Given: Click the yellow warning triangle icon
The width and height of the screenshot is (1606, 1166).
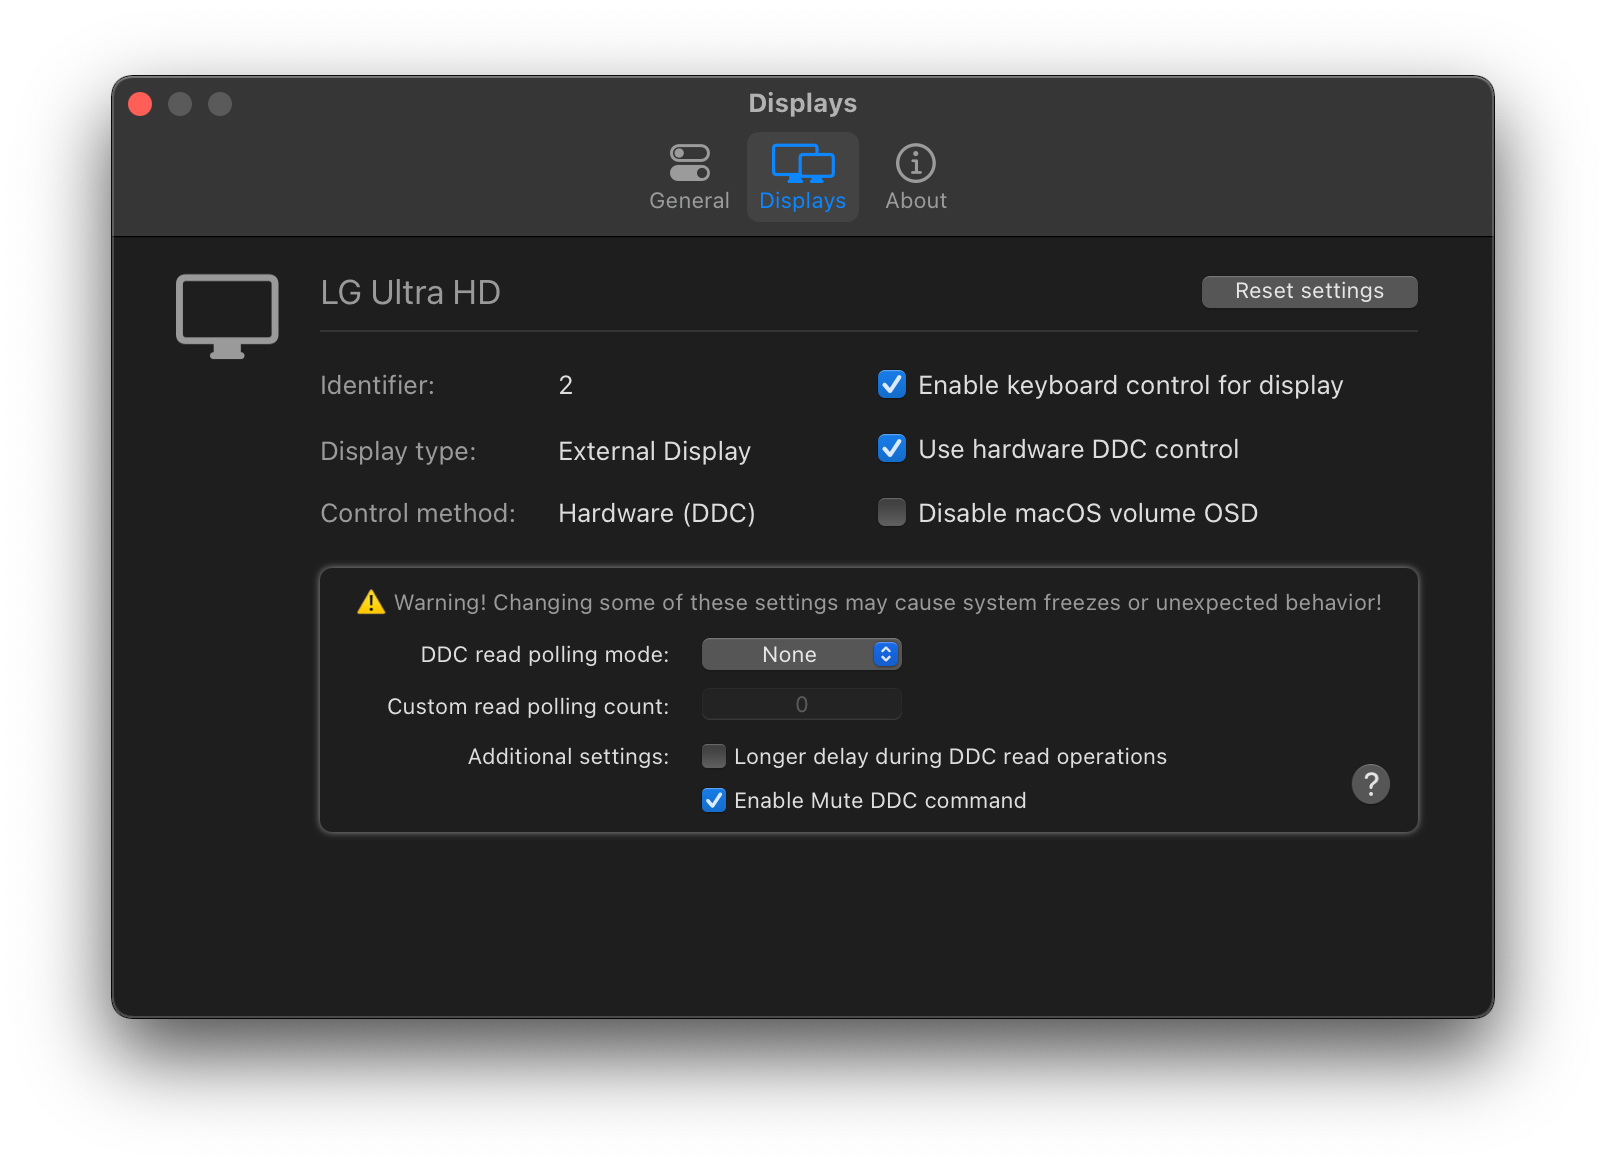Looking at the screenshot, I should 369,601.
